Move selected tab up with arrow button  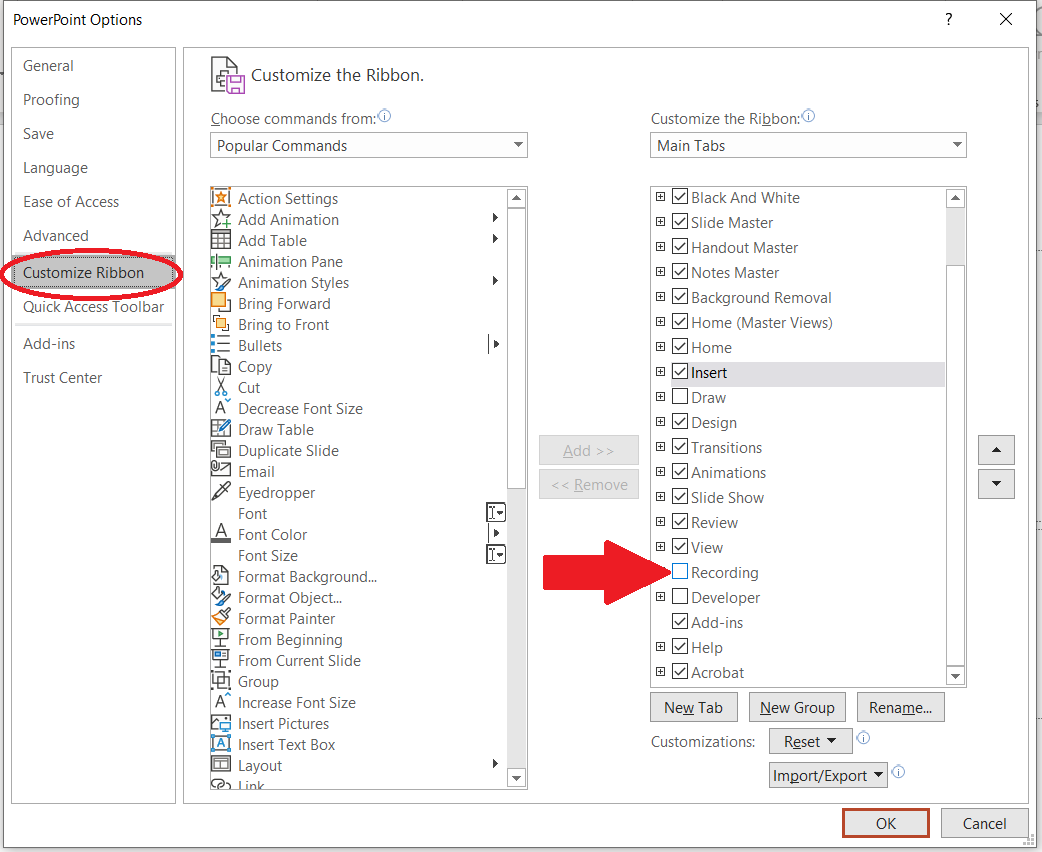pos(996,450)
